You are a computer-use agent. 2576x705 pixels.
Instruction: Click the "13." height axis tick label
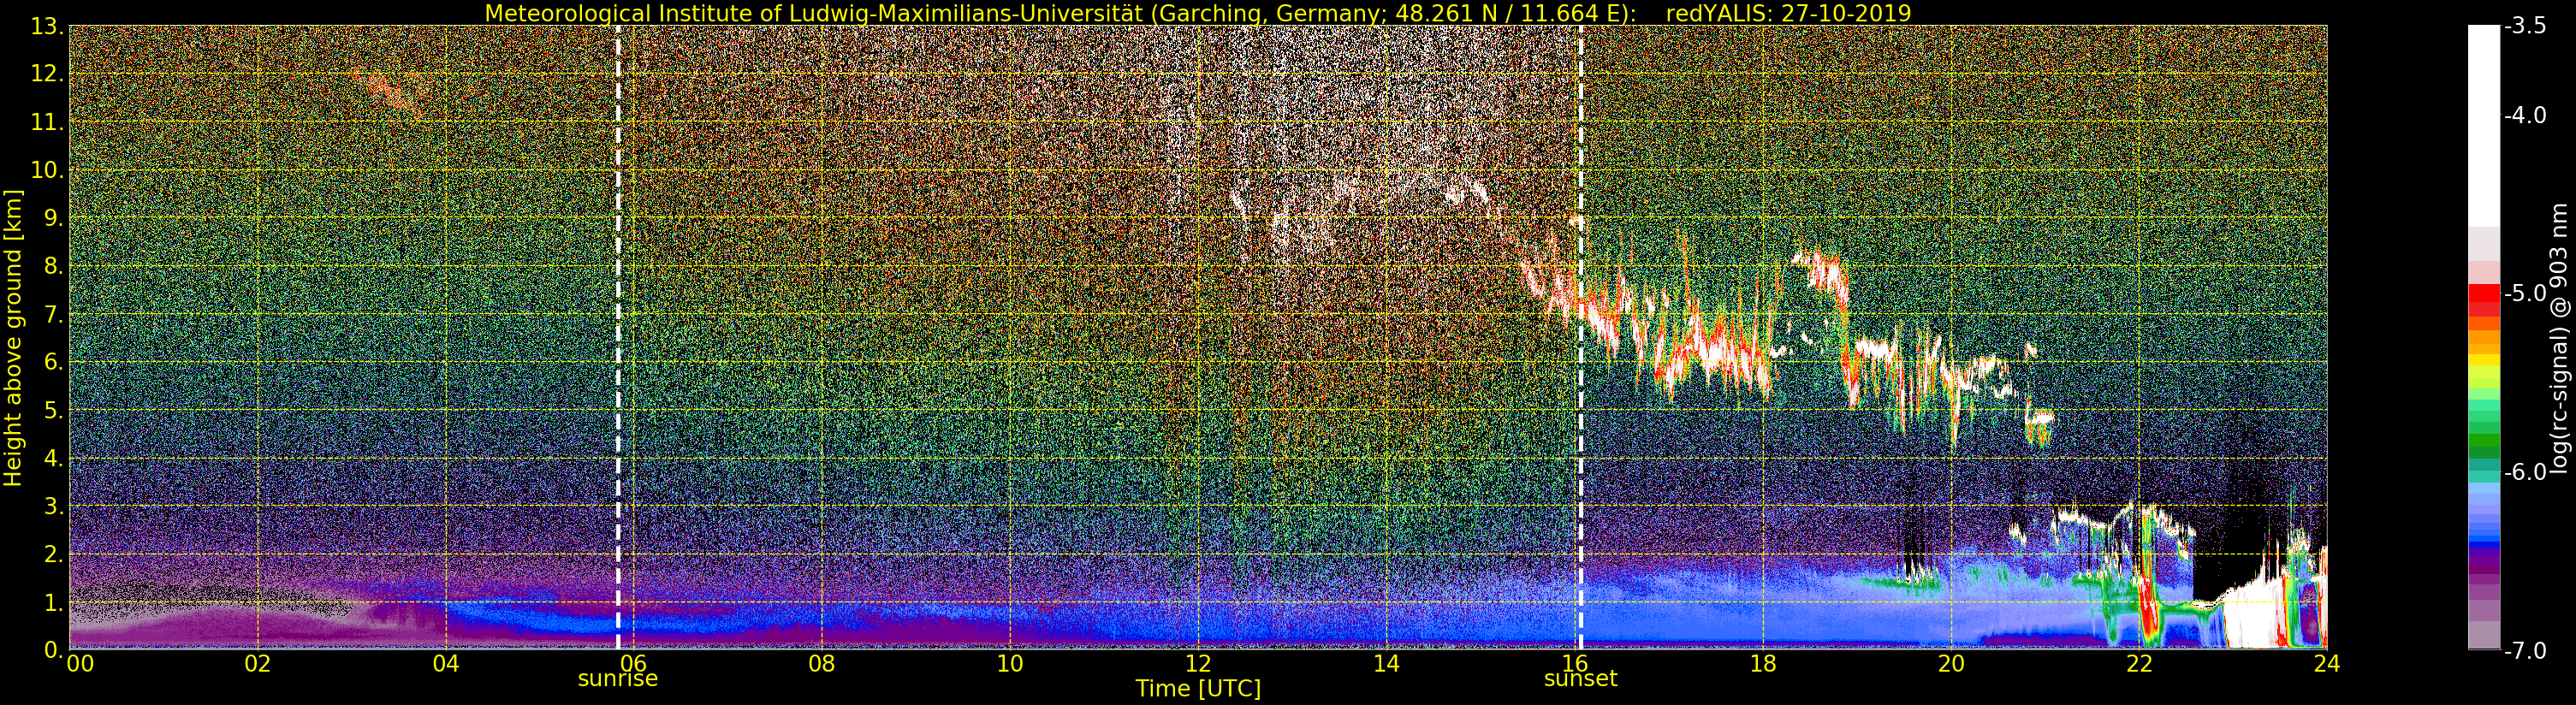point(47,26)
